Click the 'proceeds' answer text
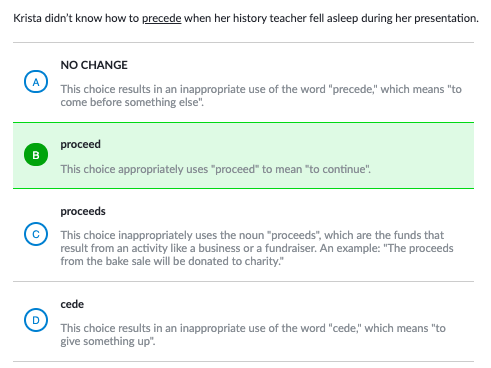The height and width of the screenshot is (368, 491). (83, 211)
